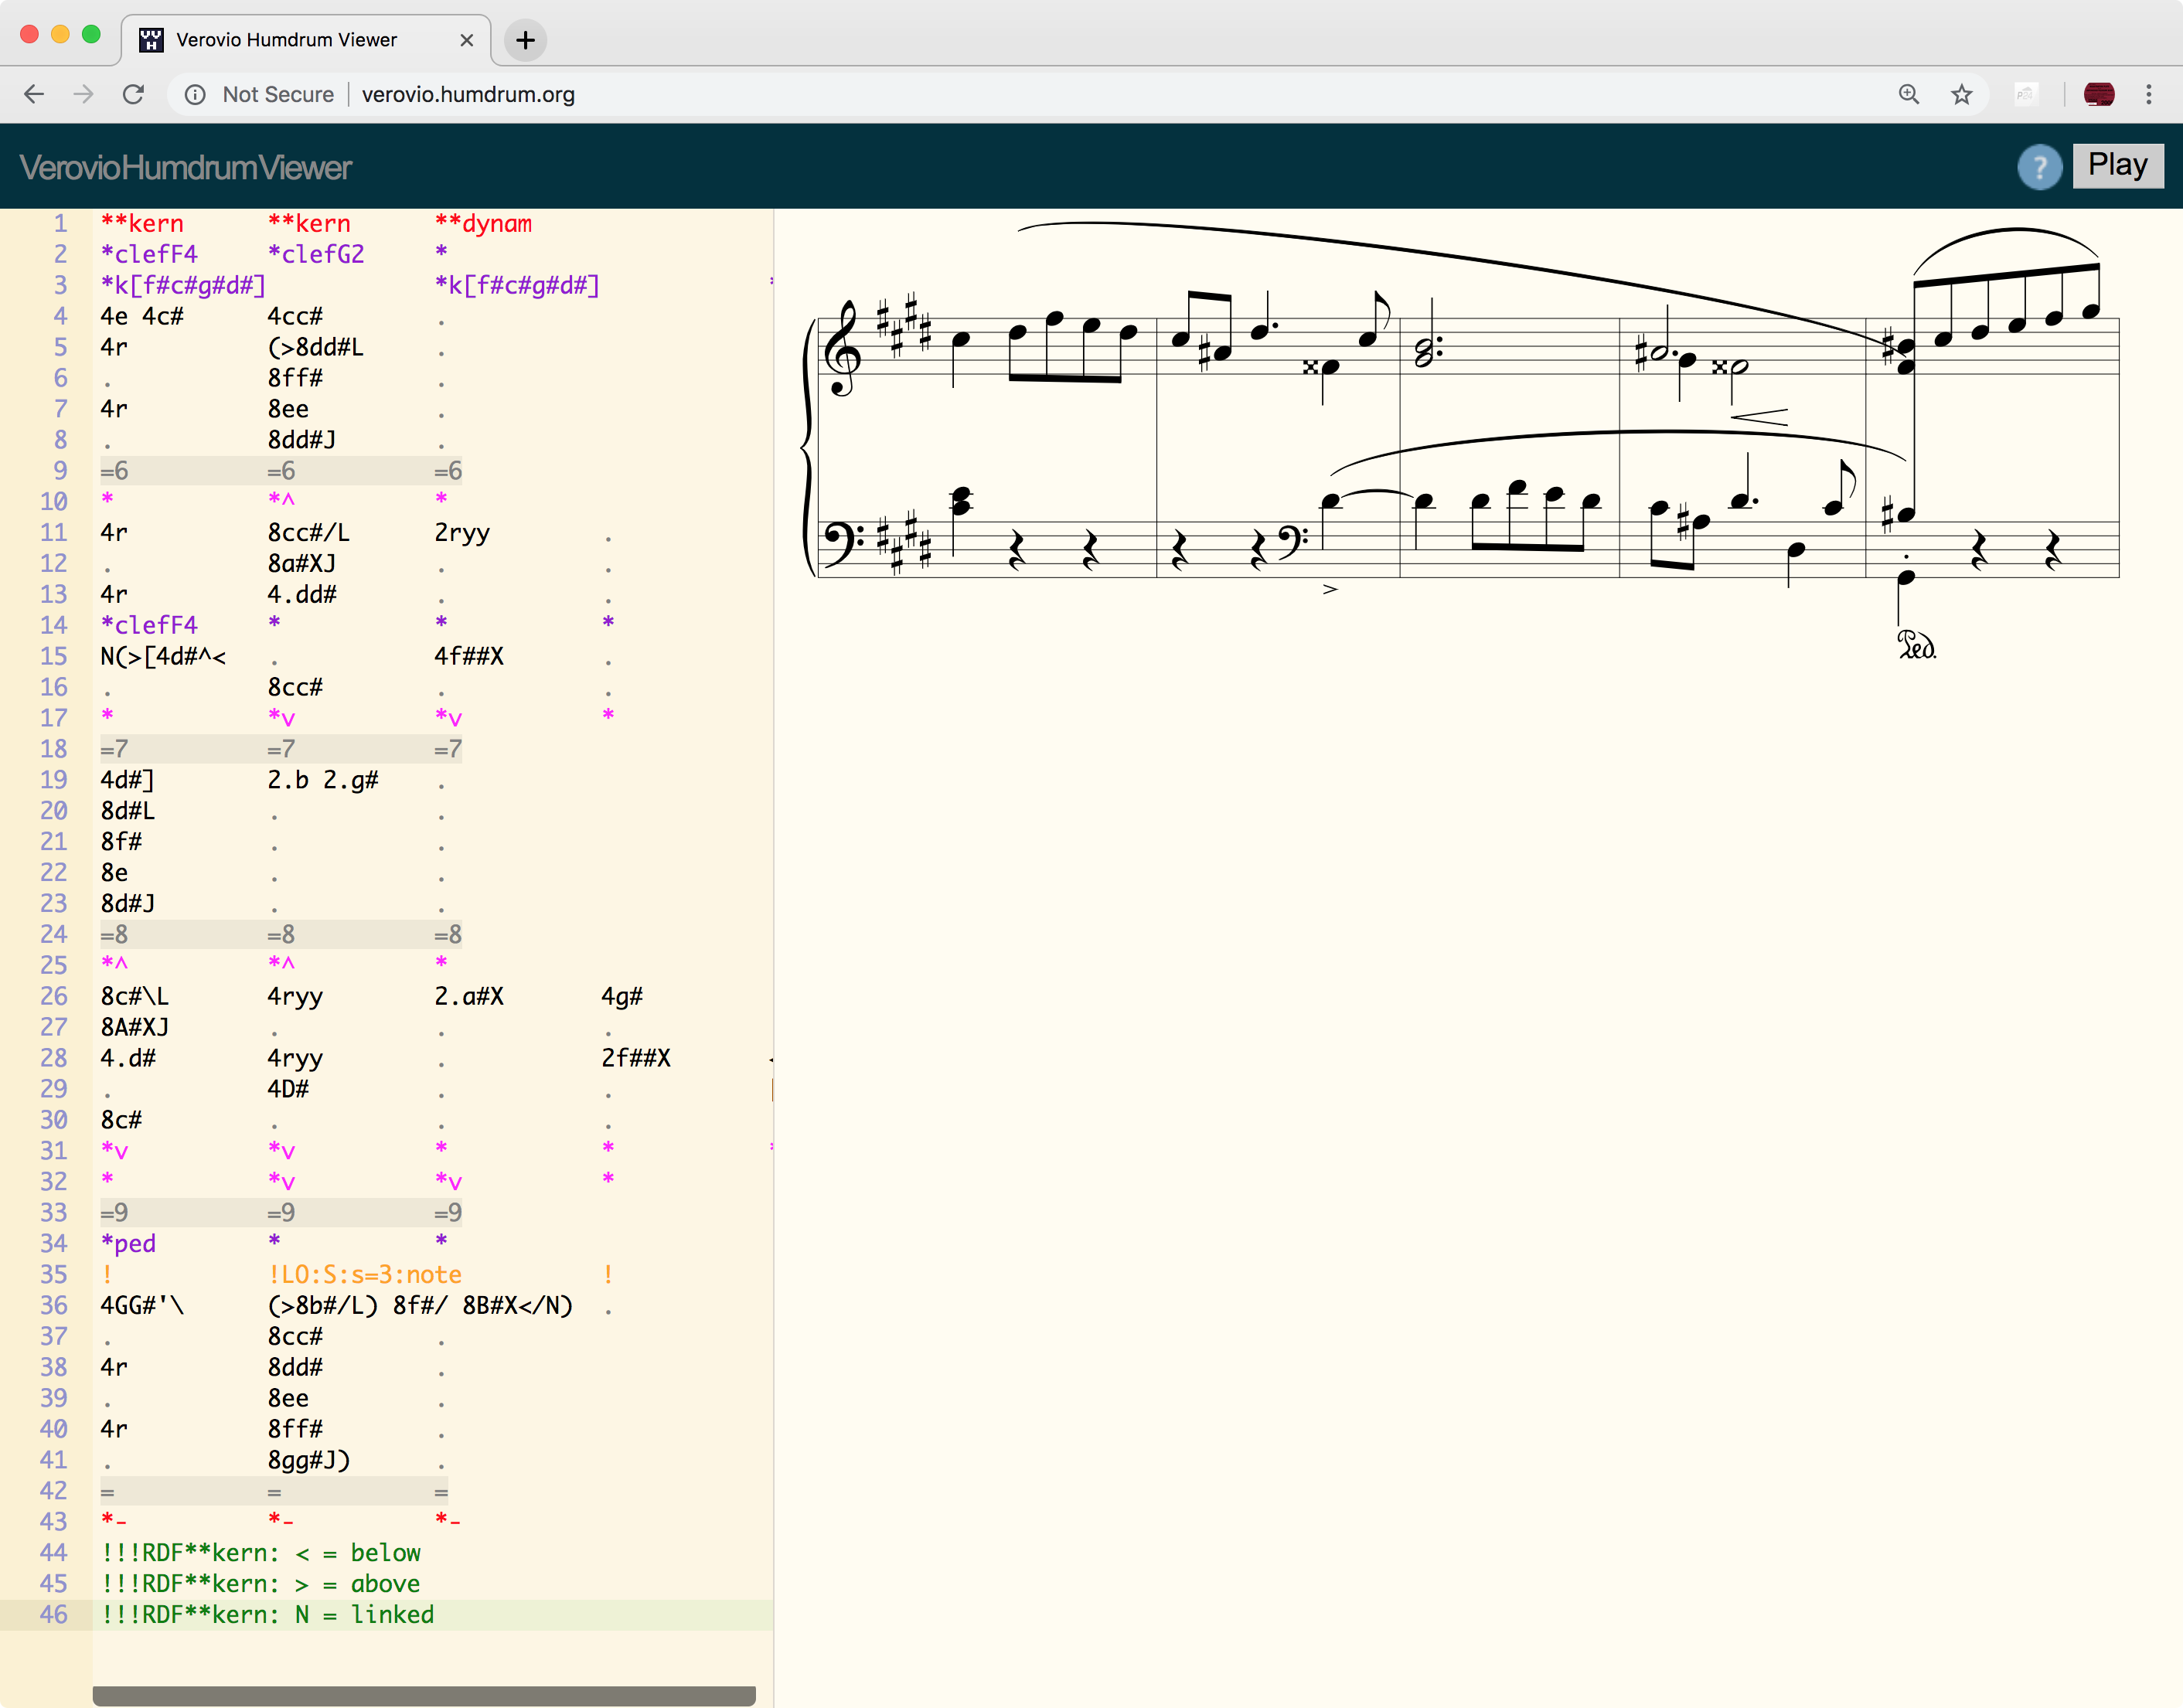The width and height of the screenshot is (2183, 1708).
Task: Click the treble clef in the score
Action: [x=845, y=350]
